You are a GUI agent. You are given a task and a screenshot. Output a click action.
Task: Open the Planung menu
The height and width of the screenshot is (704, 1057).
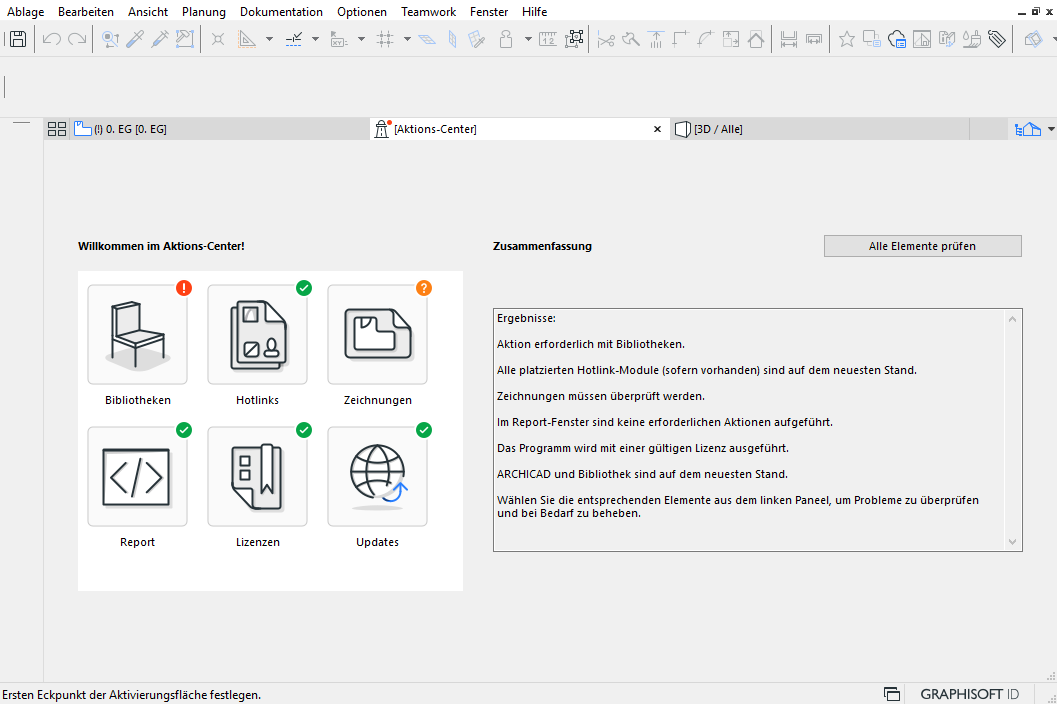(204, 11)
